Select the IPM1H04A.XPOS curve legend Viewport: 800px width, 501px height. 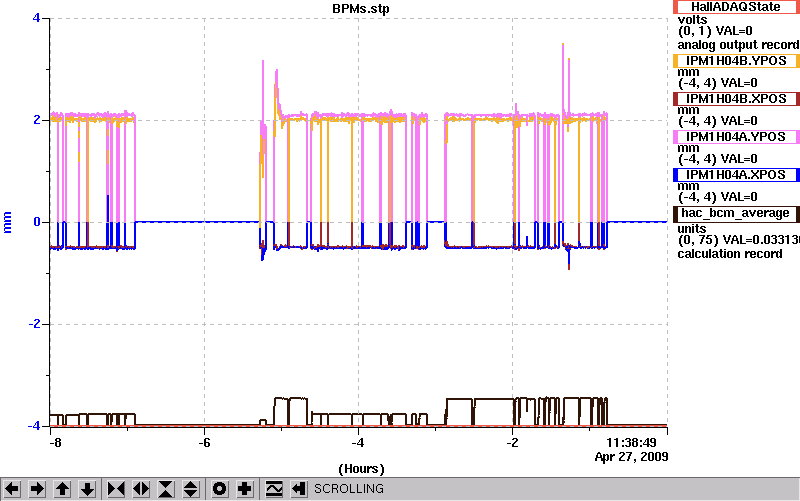(736, 175)
